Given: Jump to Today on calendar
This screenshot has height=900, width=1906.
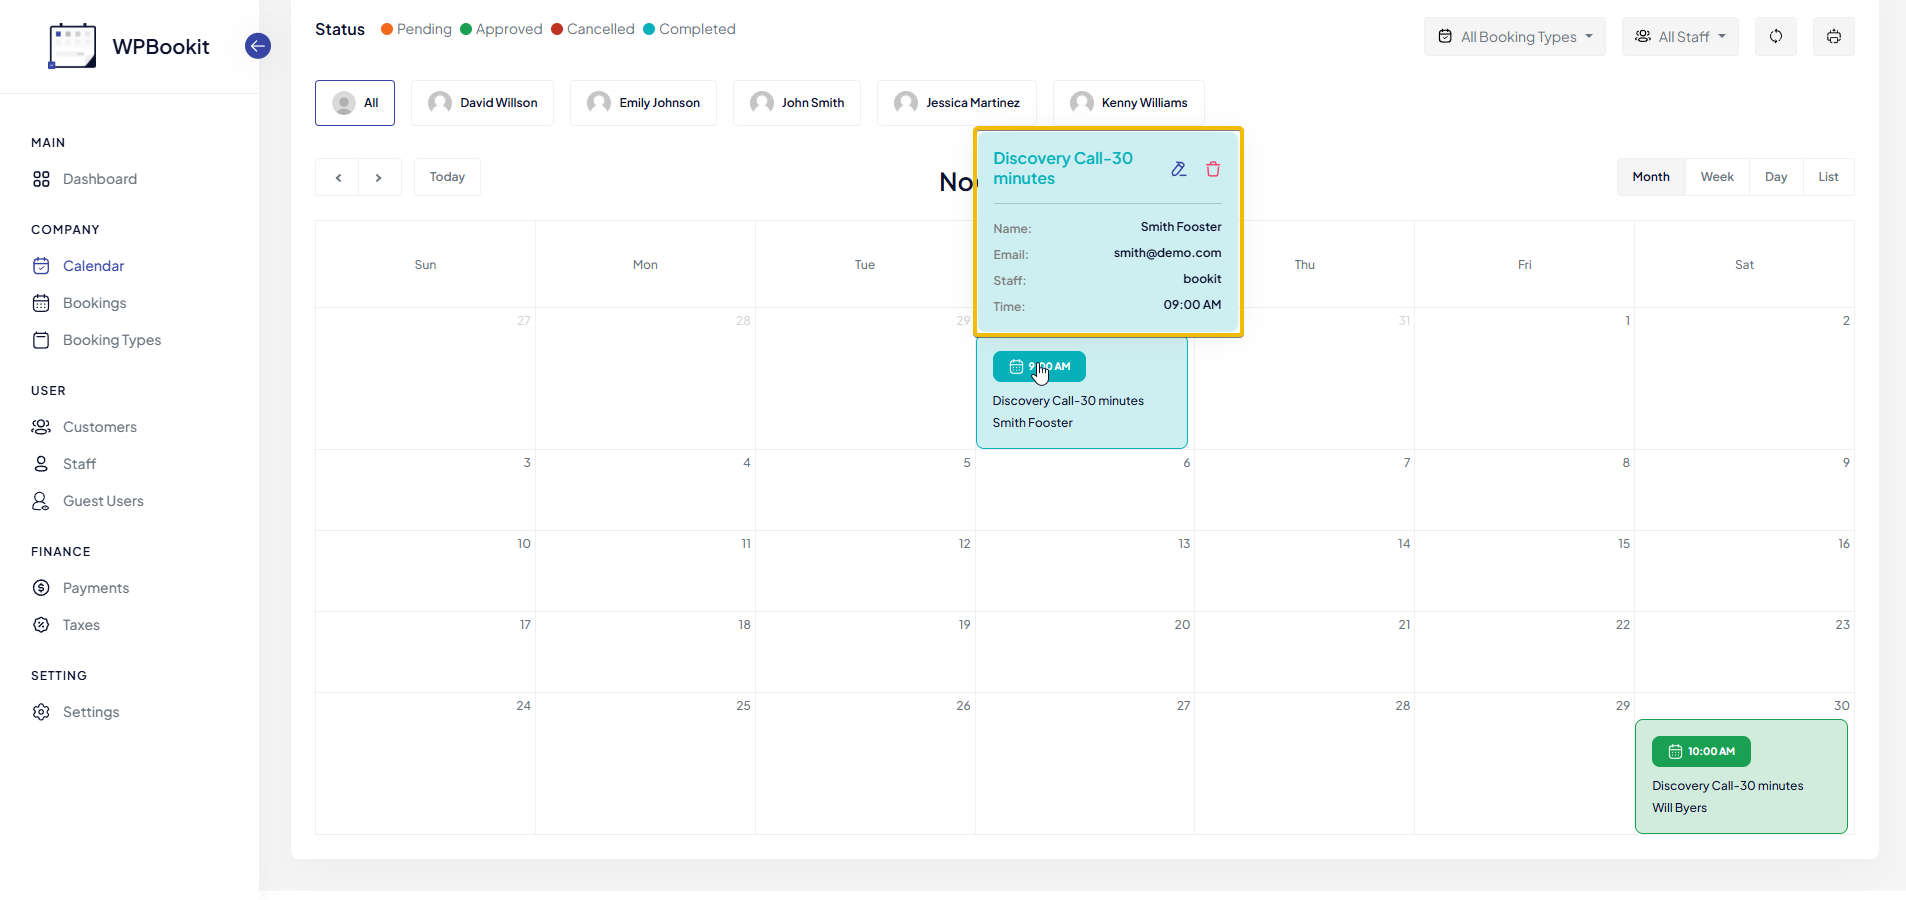Looking at the screenshot, I should pyautogui.click(x=447, y=177).
